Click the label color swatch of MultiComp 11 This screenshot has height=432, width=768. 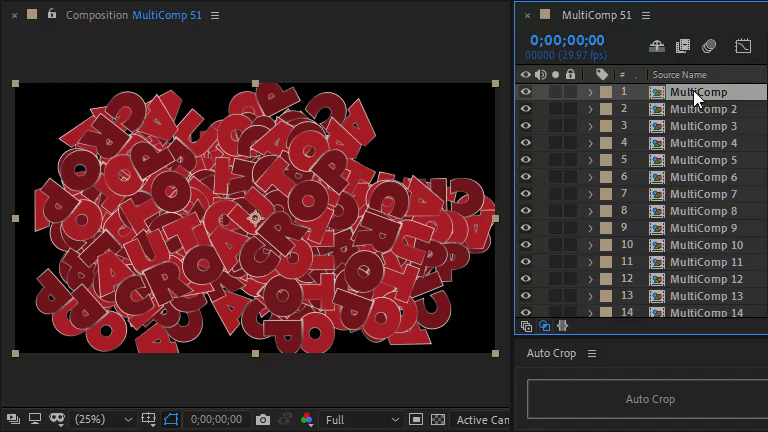pyautogui.click(x=606, y=262)
